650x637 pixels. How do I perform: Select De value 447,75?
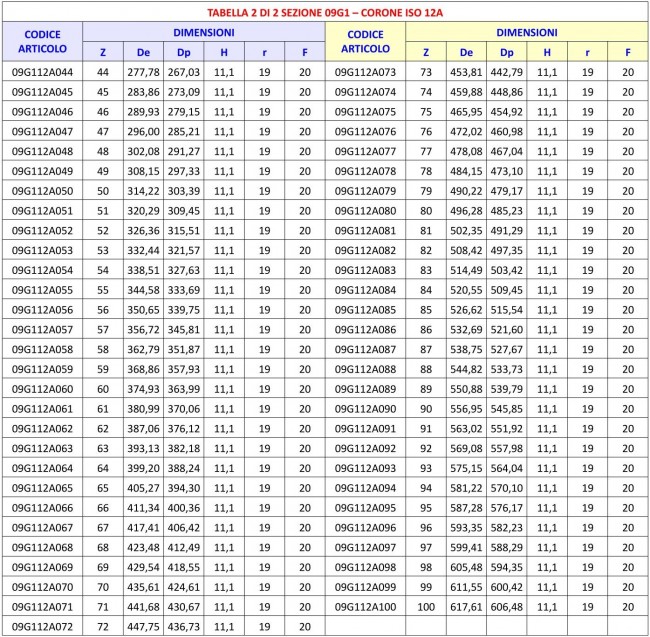tap(143, 627)
